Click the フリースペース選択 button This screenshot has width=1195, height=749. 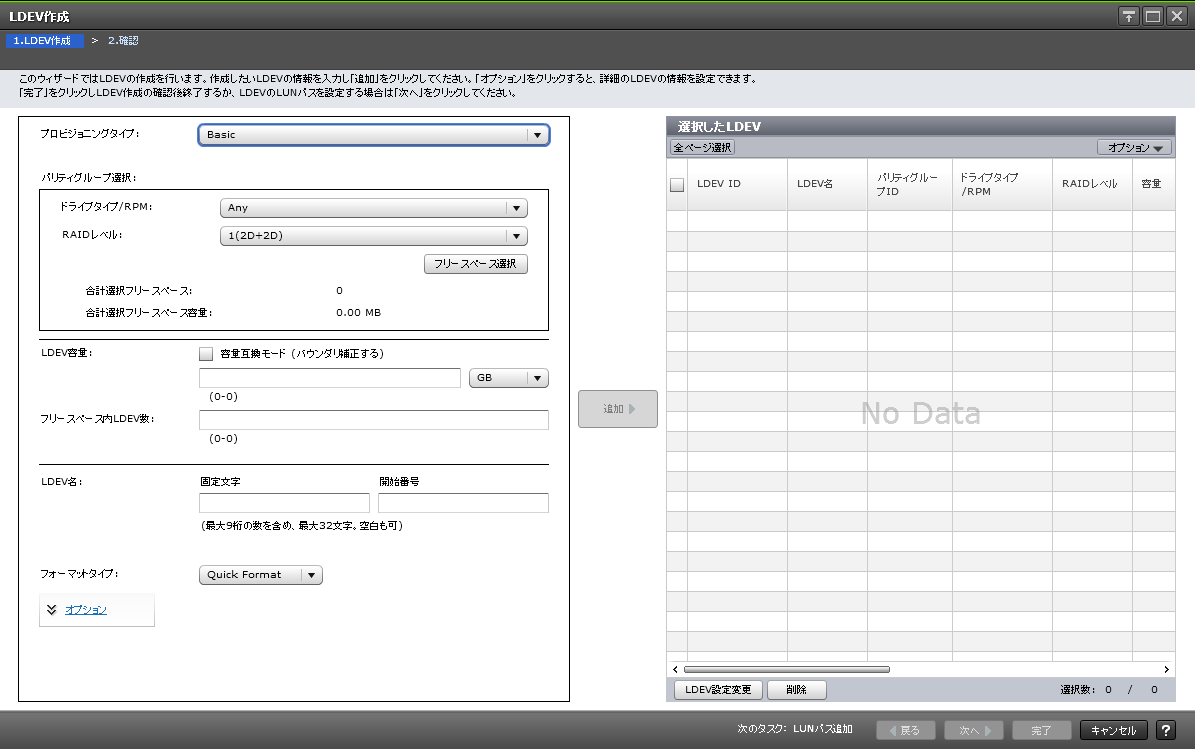coord(475,264)
